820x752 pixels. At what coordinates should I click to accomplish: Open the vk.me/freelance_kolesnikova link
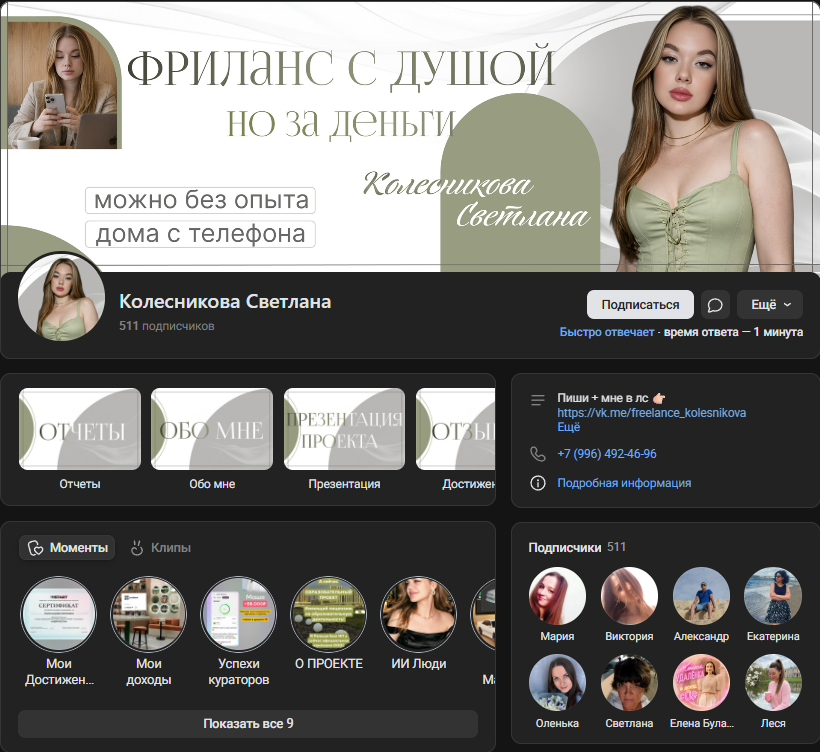tap(652, 413)
